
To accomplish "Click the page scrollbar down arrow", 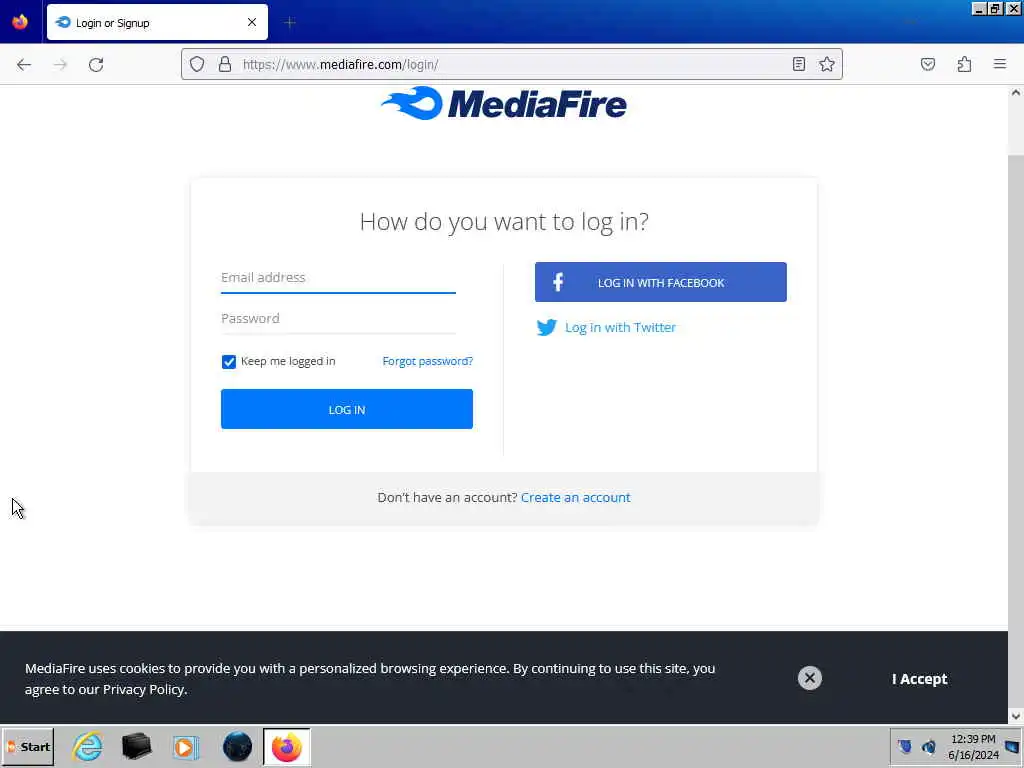I will [x=1016, y=716].
